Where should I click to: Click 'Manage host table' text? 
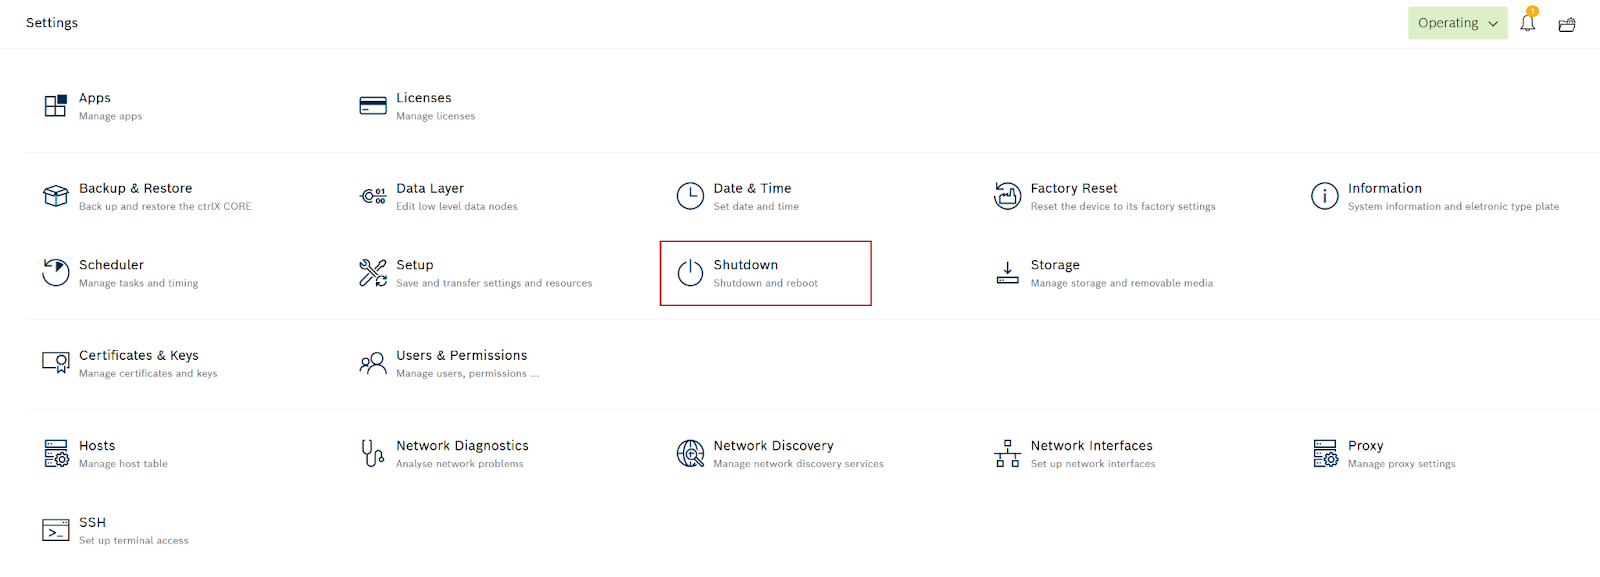[124, 464]
